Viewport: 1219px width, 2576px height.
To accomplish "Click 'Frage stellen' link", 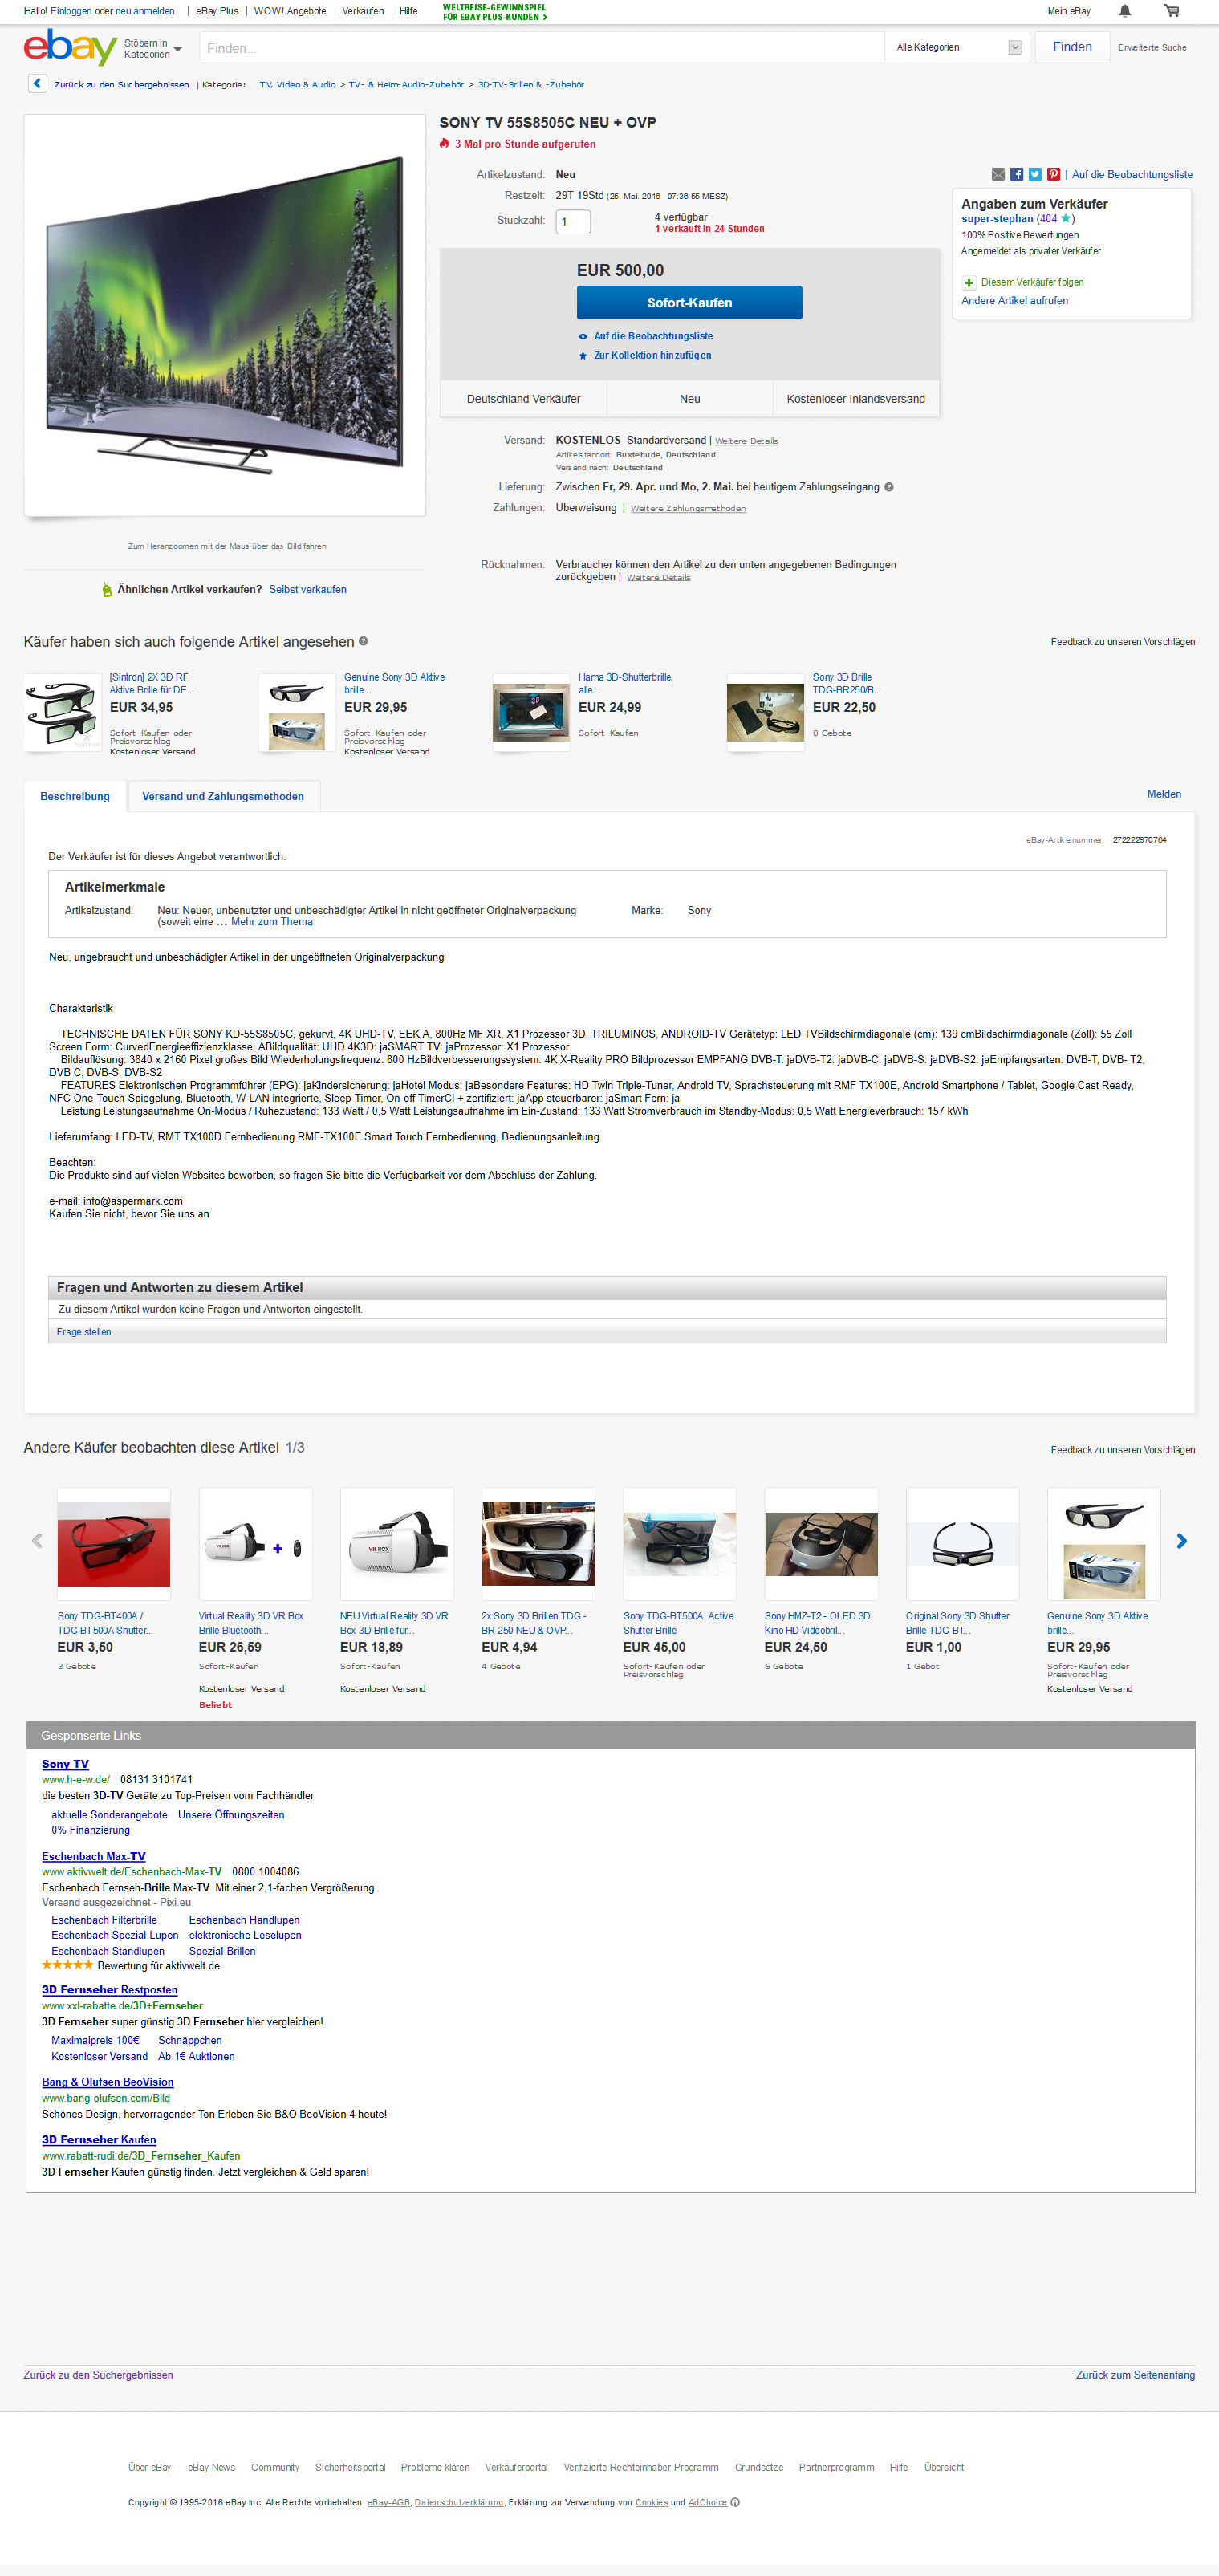I will (x=84, y=1332).
